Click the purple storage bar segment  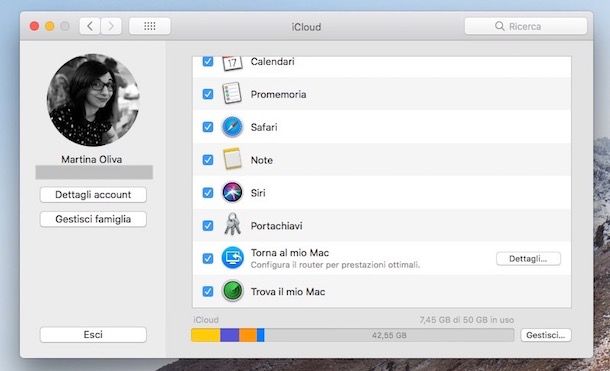click(230, 335)
